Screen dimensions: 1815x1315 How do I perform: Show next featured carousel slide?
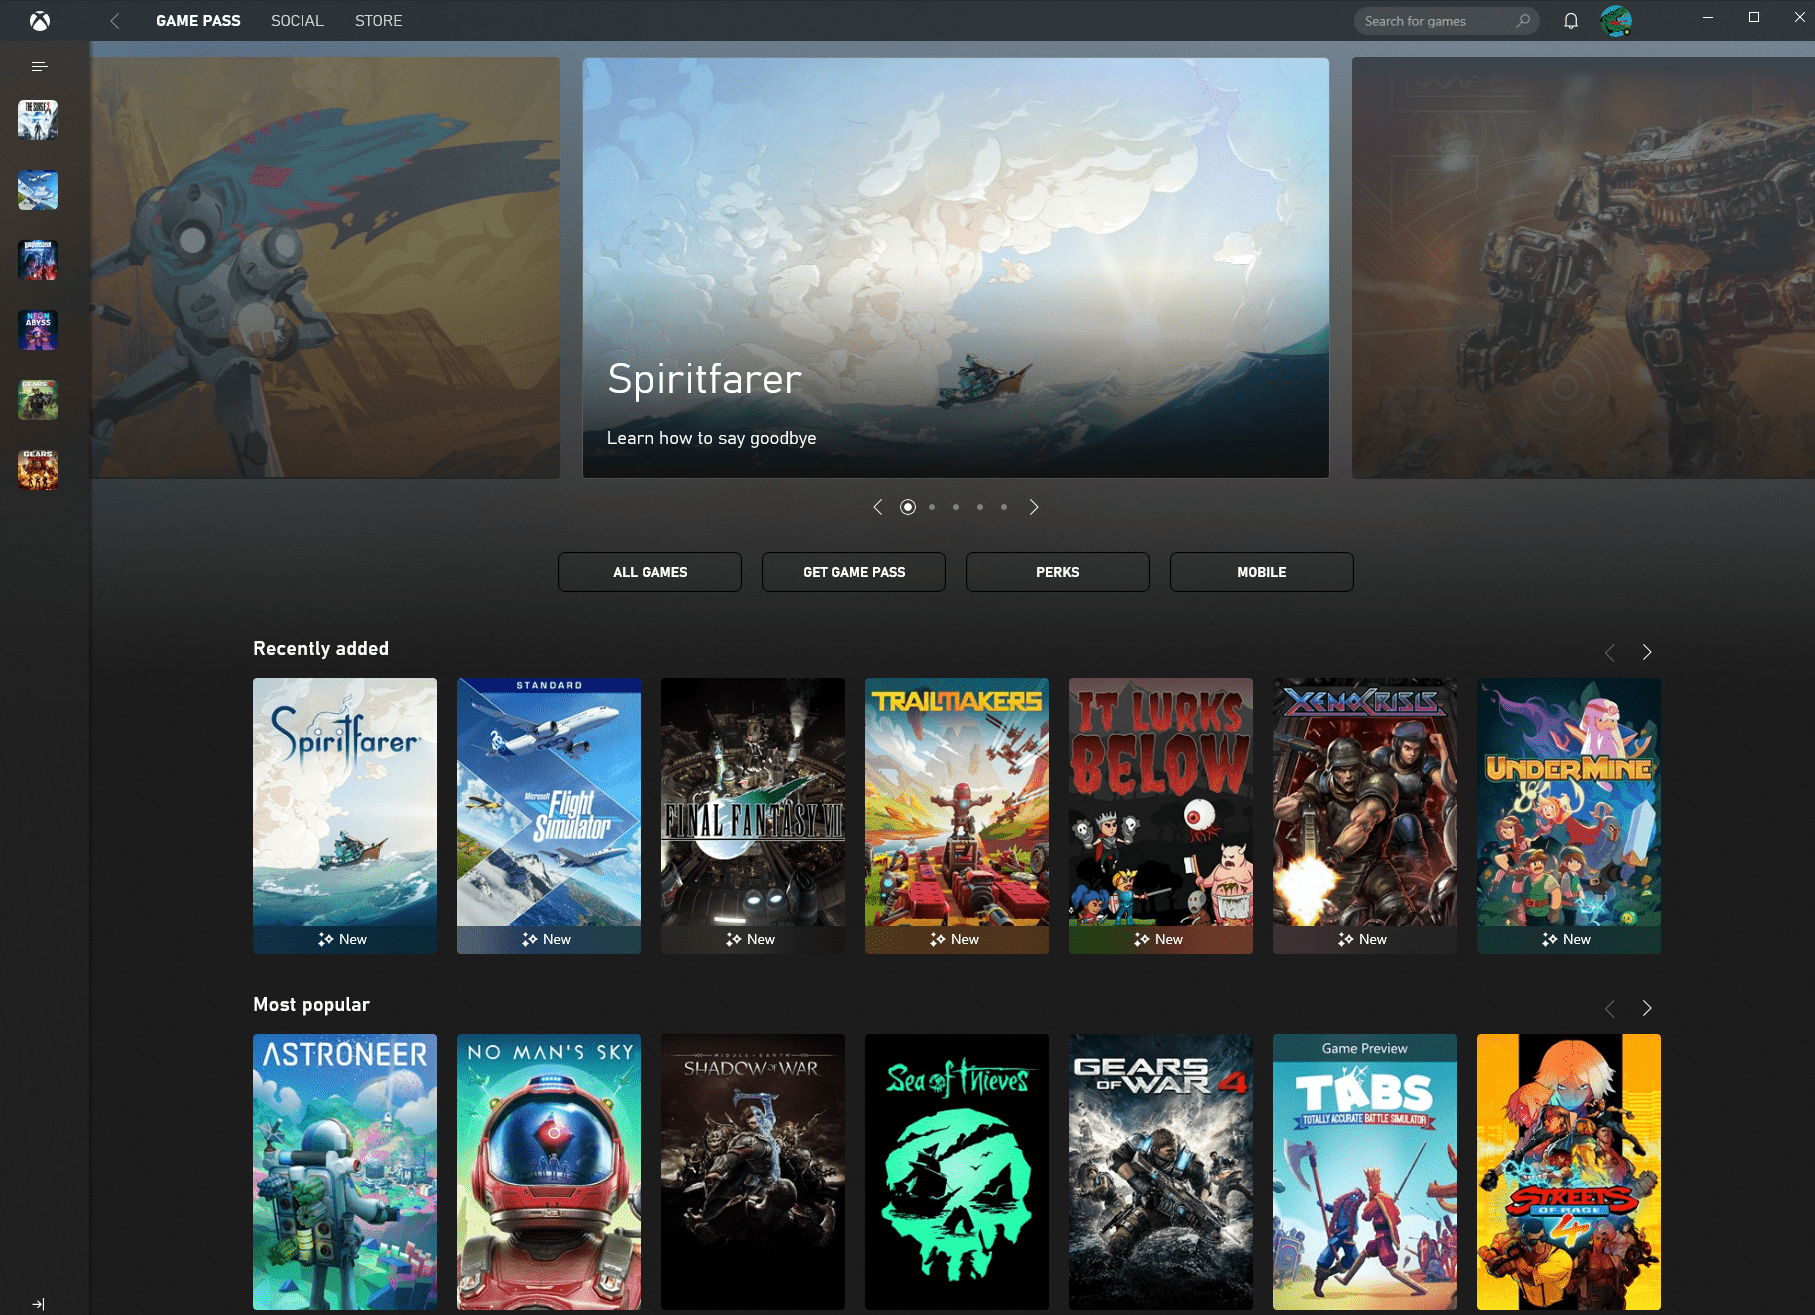click(x=1034, y=507)
